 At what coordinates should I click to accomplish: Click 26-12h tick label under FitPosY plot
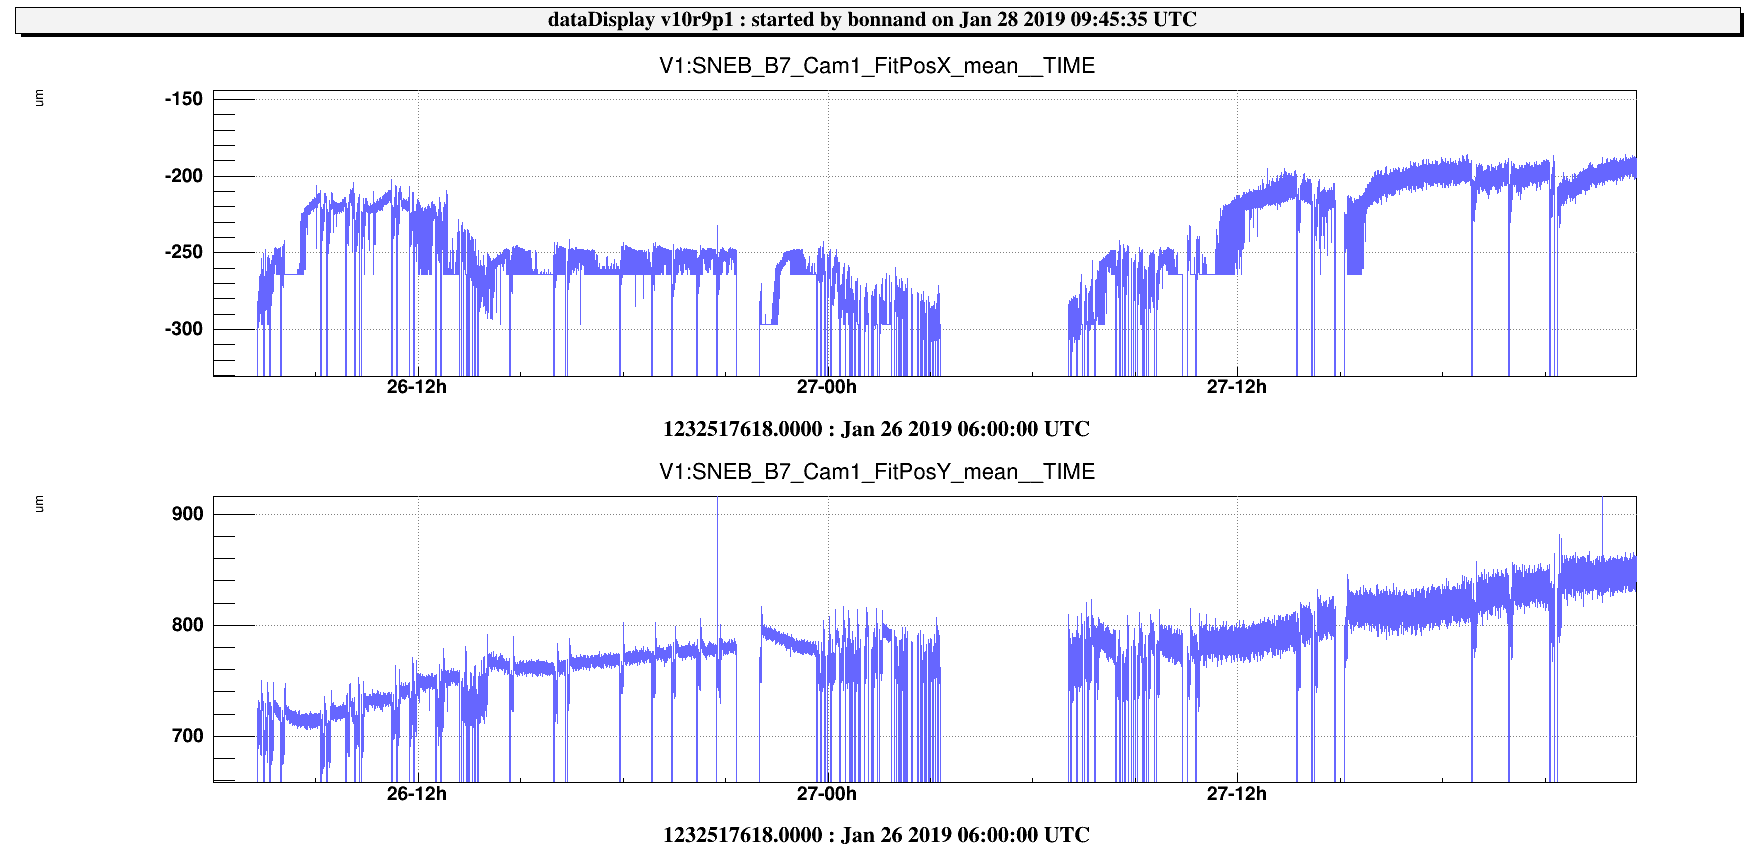tap(417, 794)
